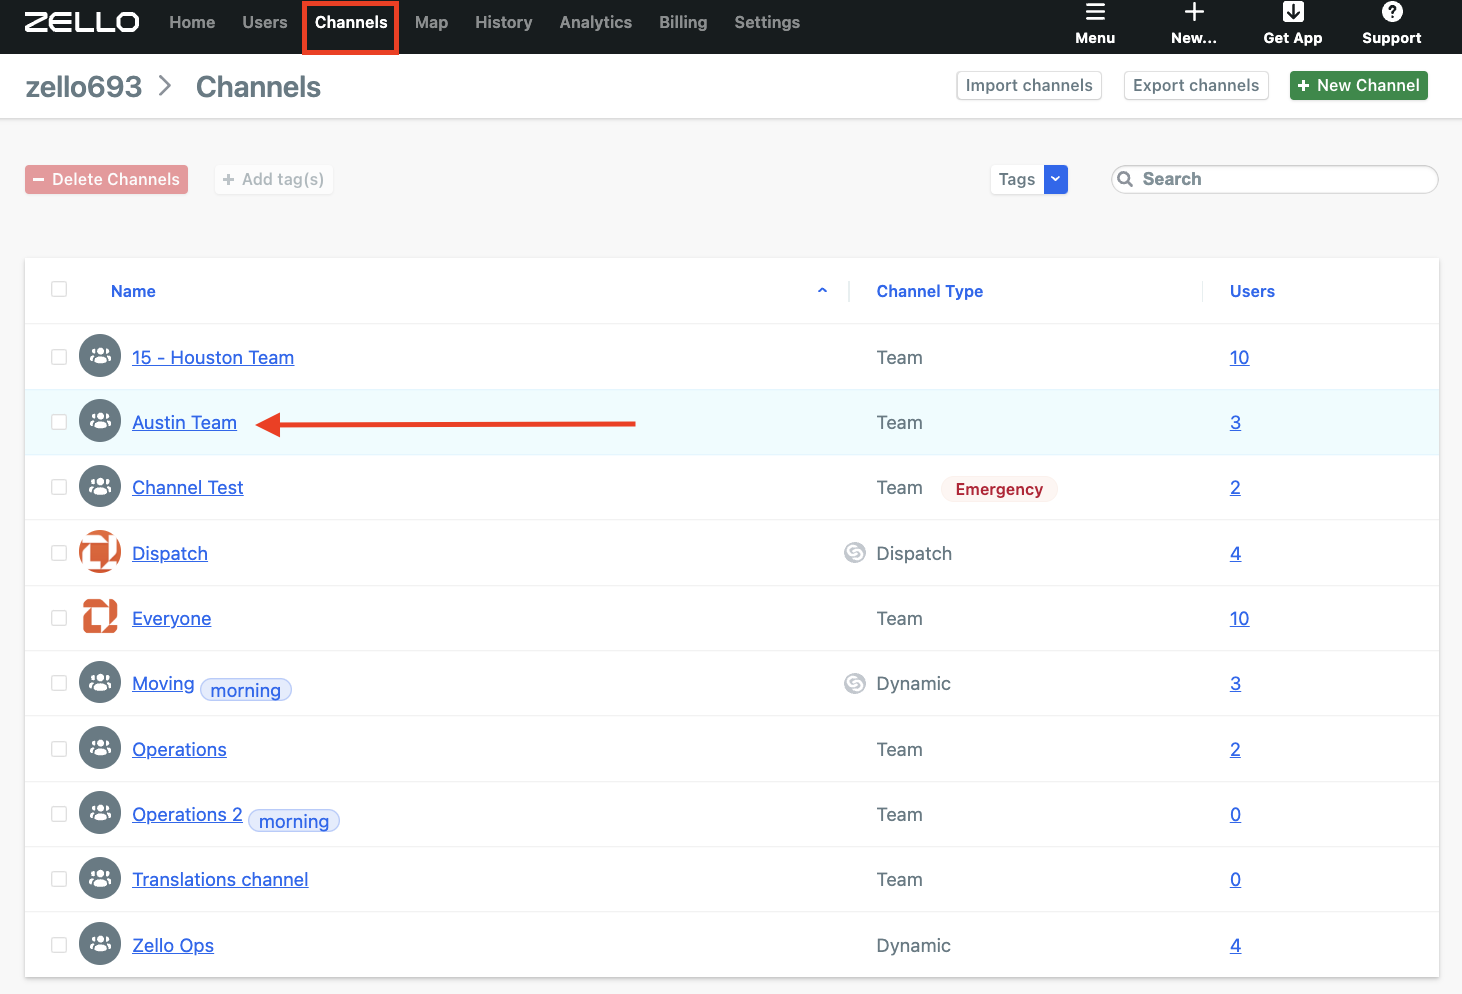Open the Austin Team channel link

(x=185, y=422)
